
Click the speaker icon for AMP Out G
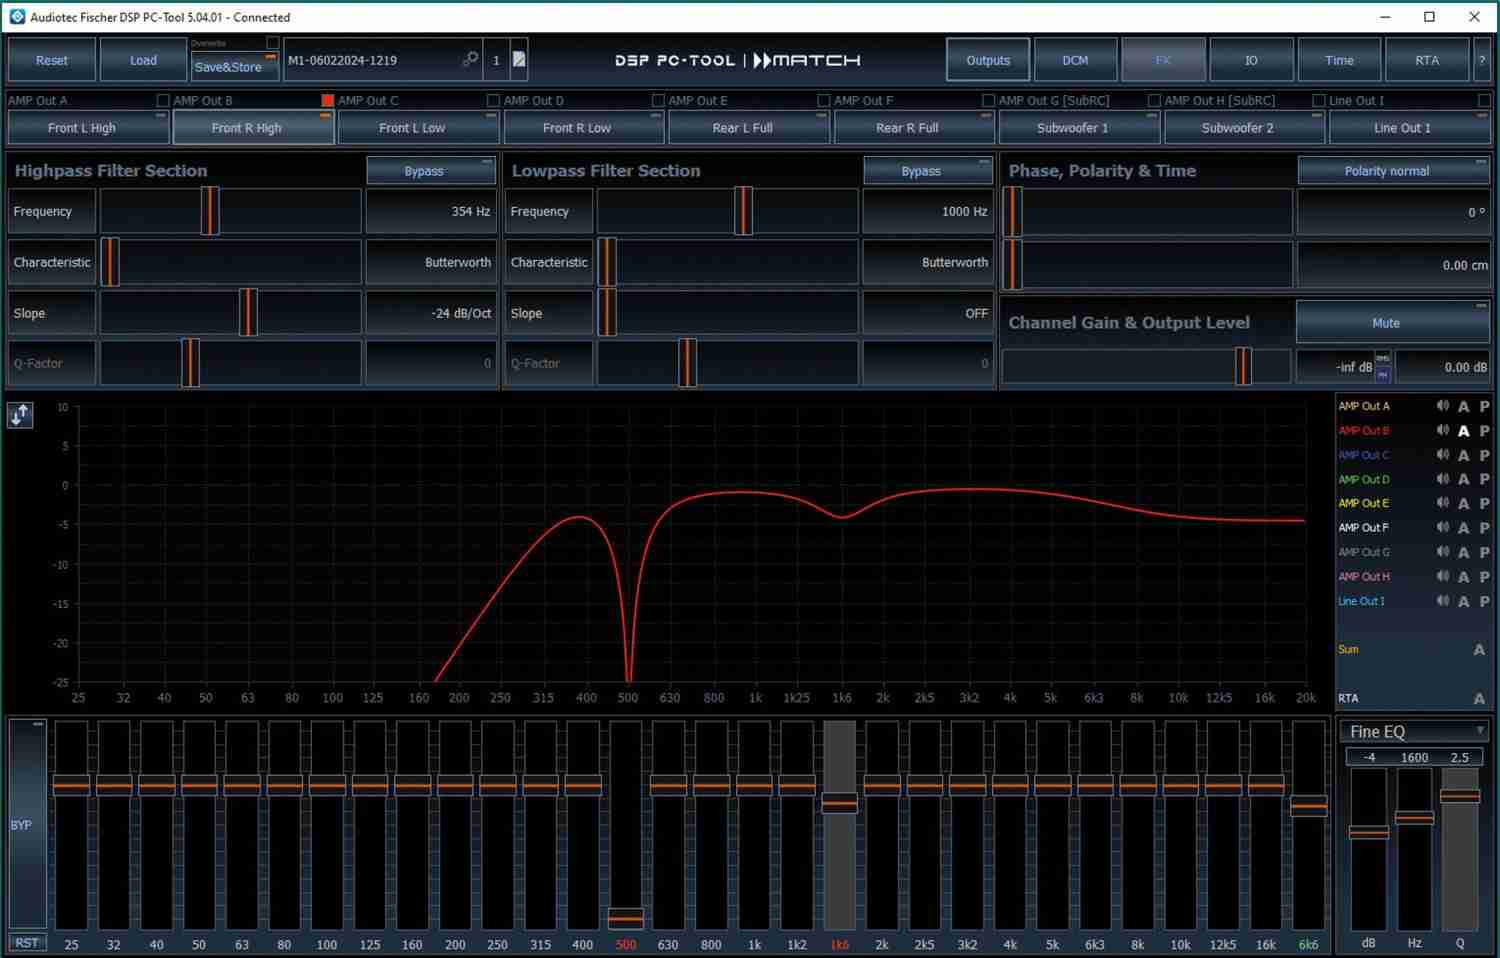pyautogui.click(x=1443, y=552)
